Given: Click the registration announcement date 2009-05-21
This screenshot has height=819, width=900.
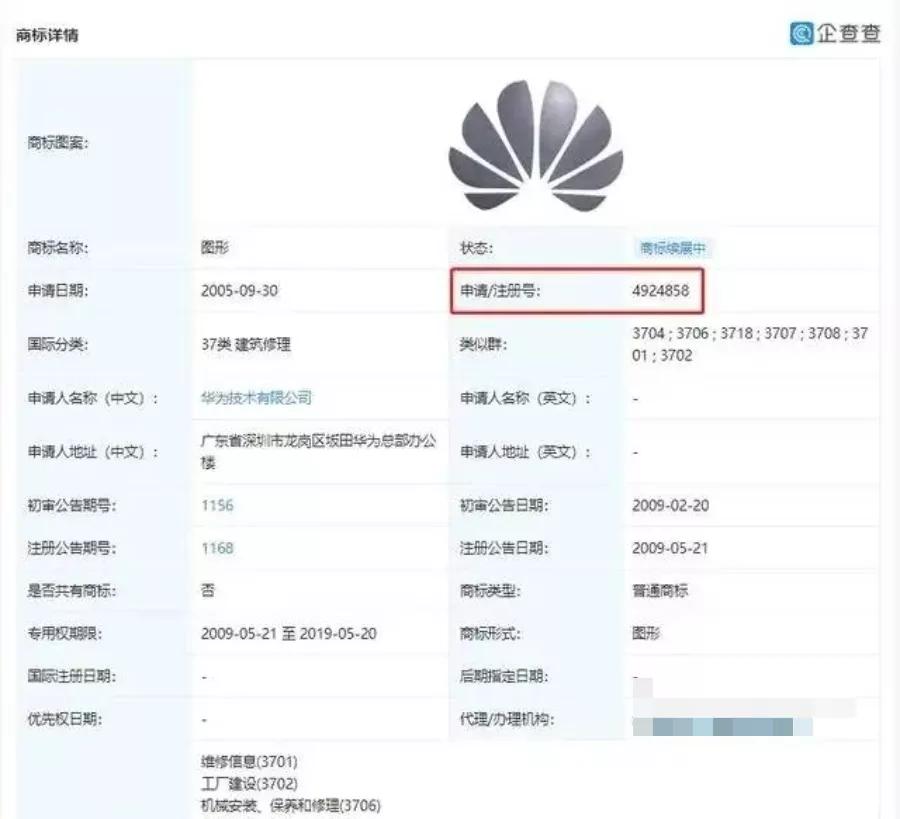Looking at the screenshot, I should [x=670, y=548].
